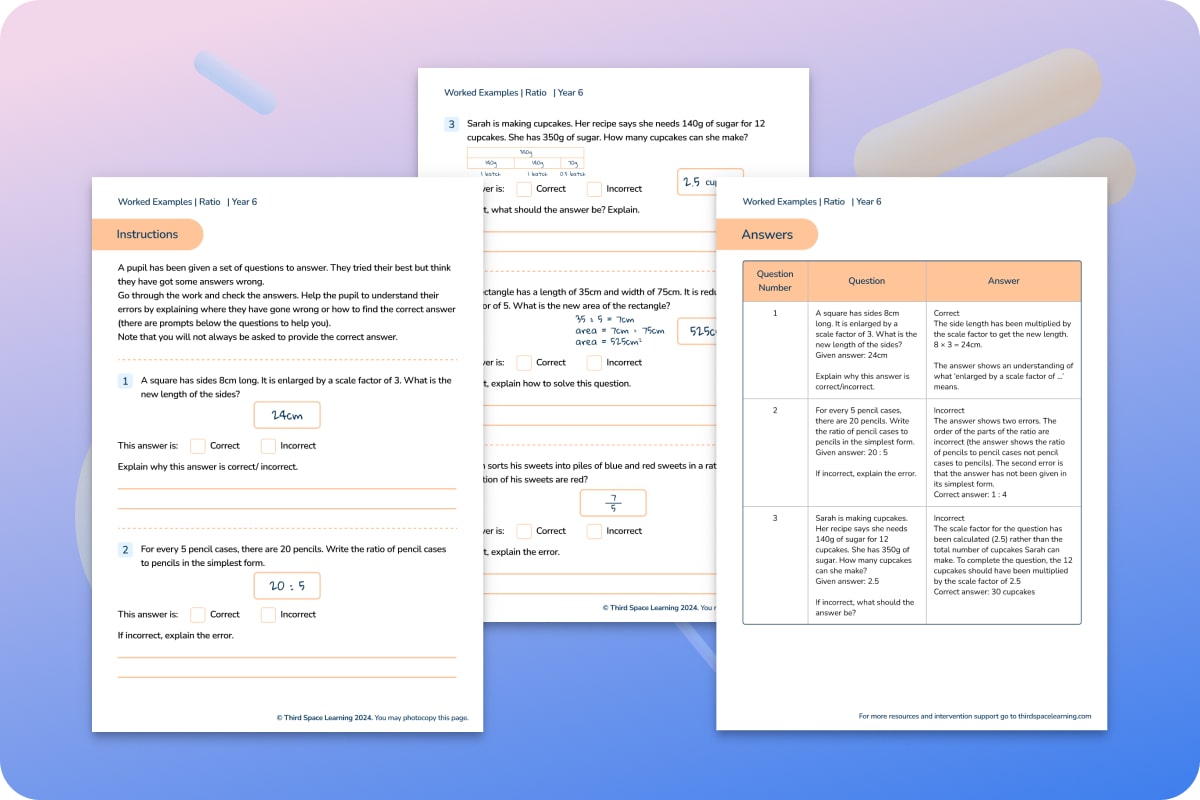Check Correct for the sweets fraction question

[x=523, y=531]
